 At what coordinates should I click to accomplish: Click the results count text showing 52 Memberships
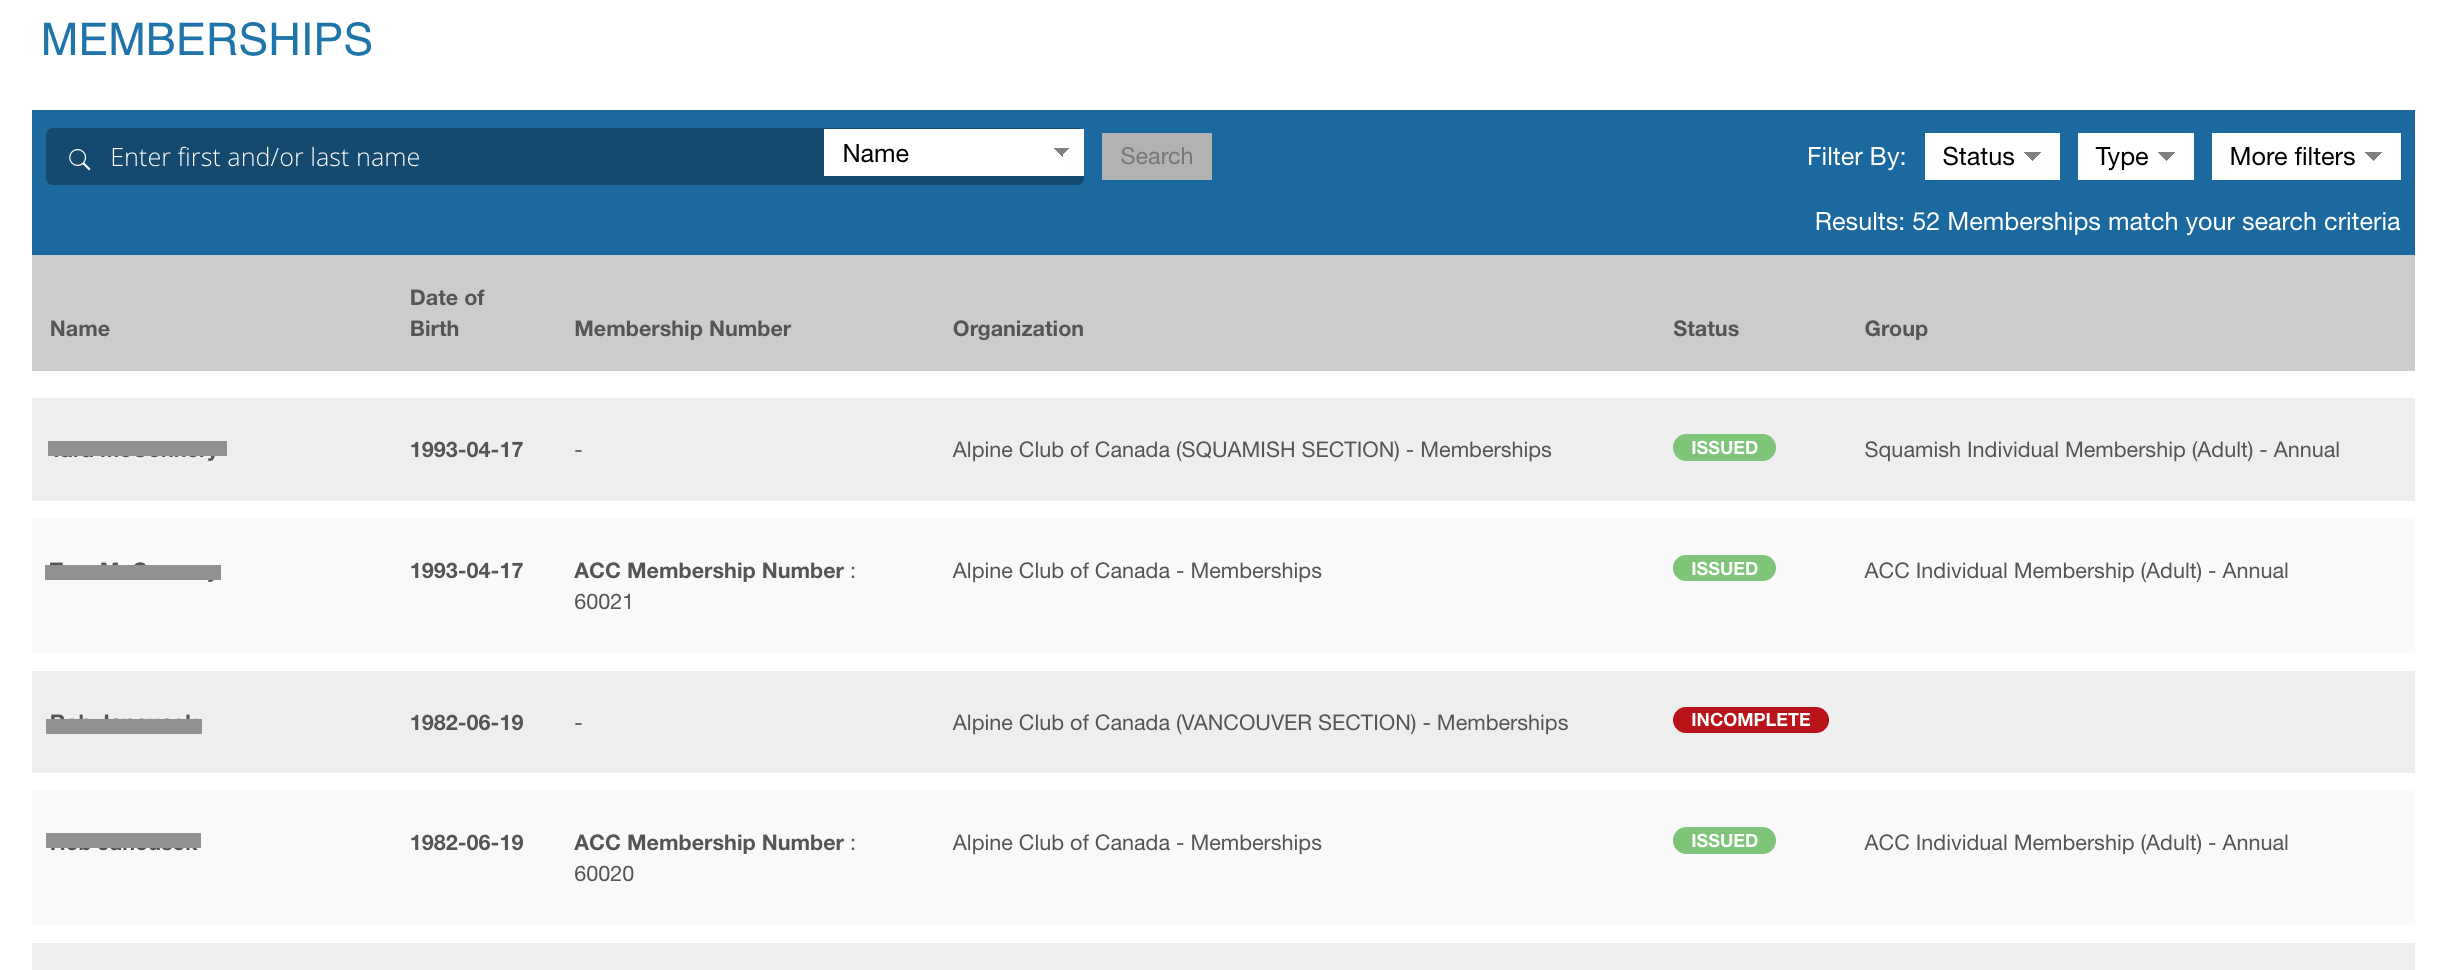2107,221
